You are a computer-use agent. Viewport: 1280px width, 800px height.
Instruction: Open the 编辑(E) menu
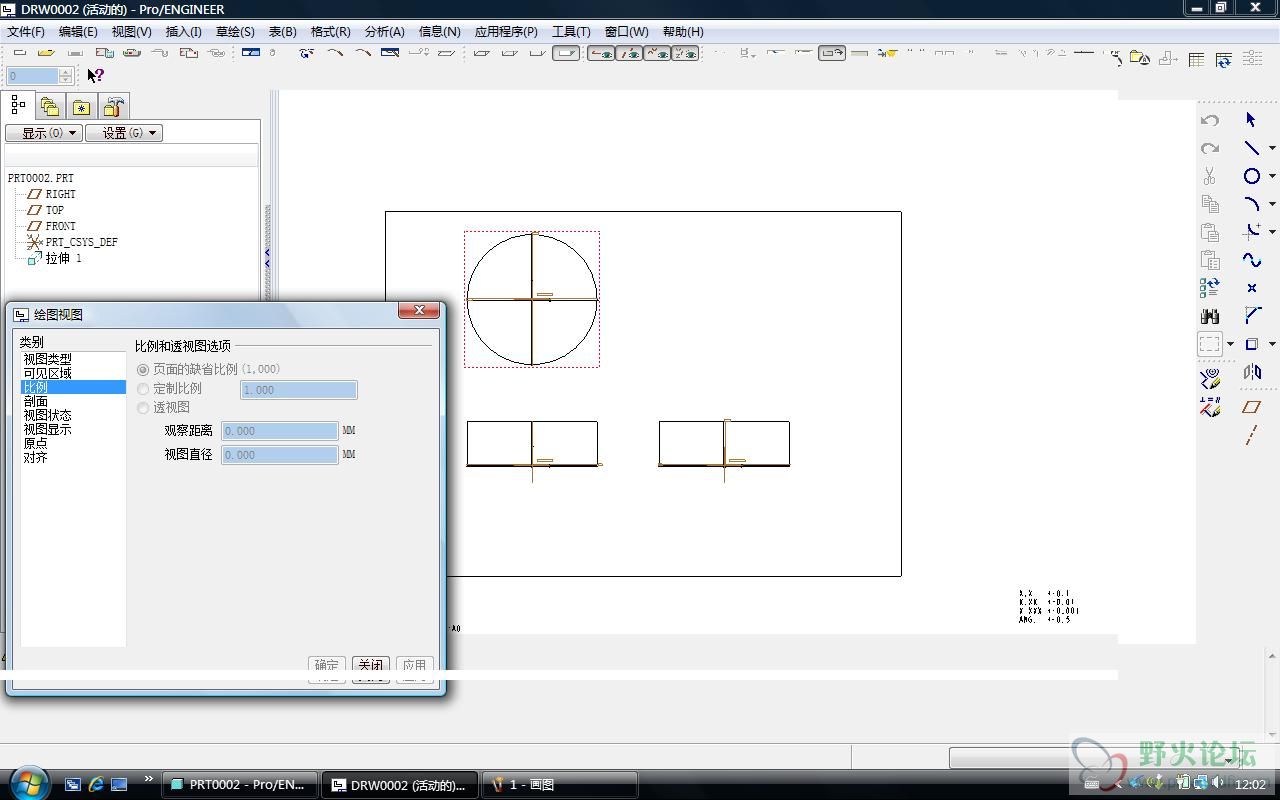point(78,31)
